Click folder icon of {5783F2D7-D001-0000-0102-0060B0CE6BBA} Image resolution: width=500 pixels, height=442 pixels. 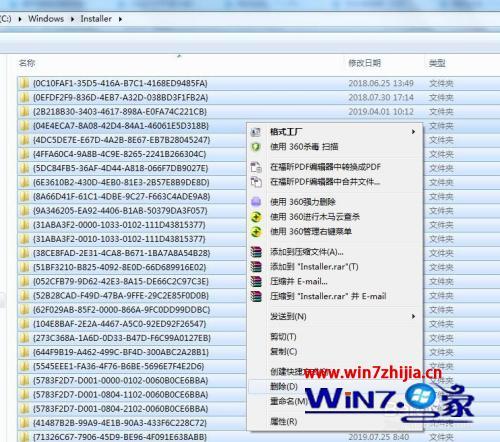24,381
